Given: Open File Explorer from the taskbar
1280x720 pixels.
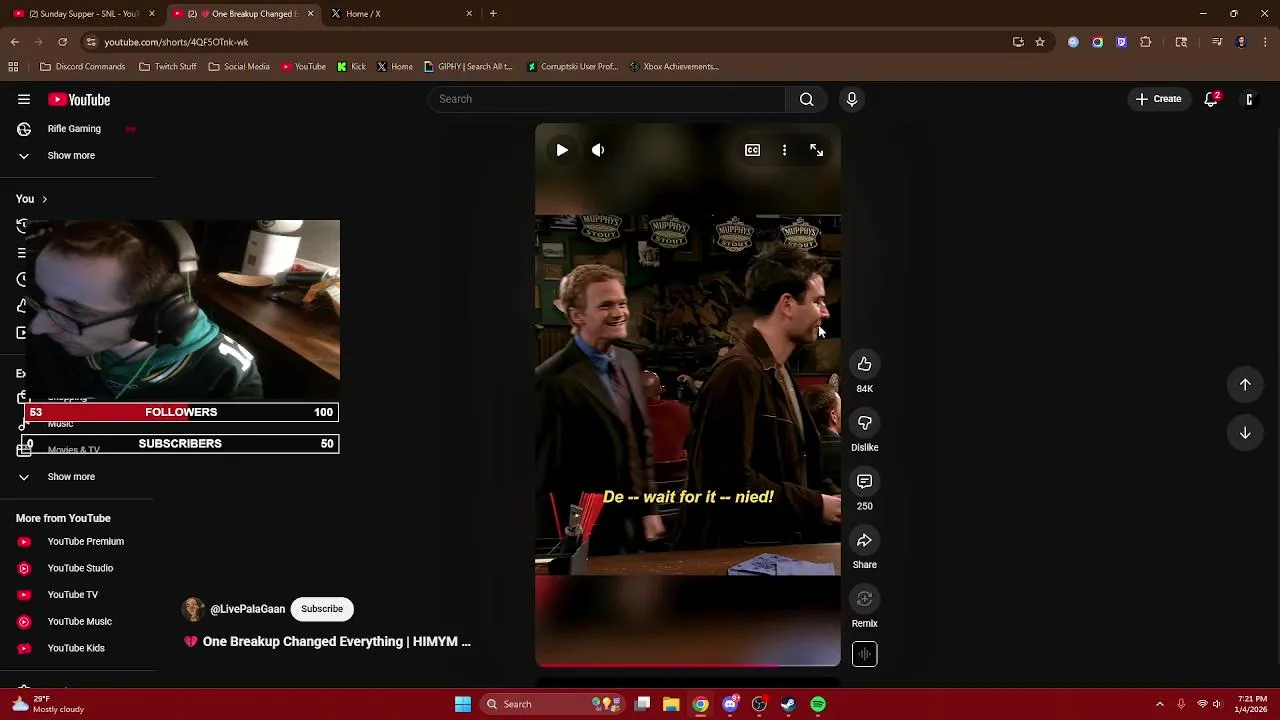Looking at the screenshot, I should click(671, 704).
